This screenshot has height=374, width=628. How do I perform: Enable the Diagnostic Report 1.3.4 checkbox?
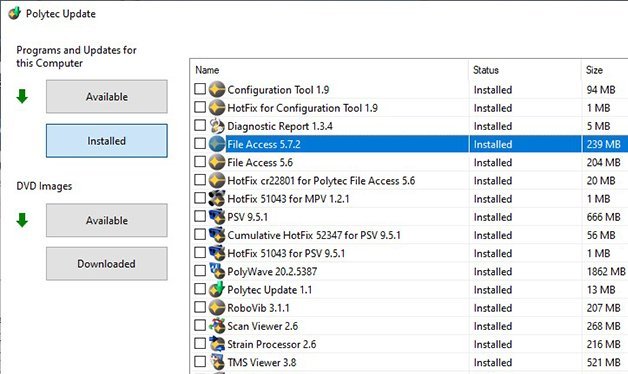[x=200, y=125]
